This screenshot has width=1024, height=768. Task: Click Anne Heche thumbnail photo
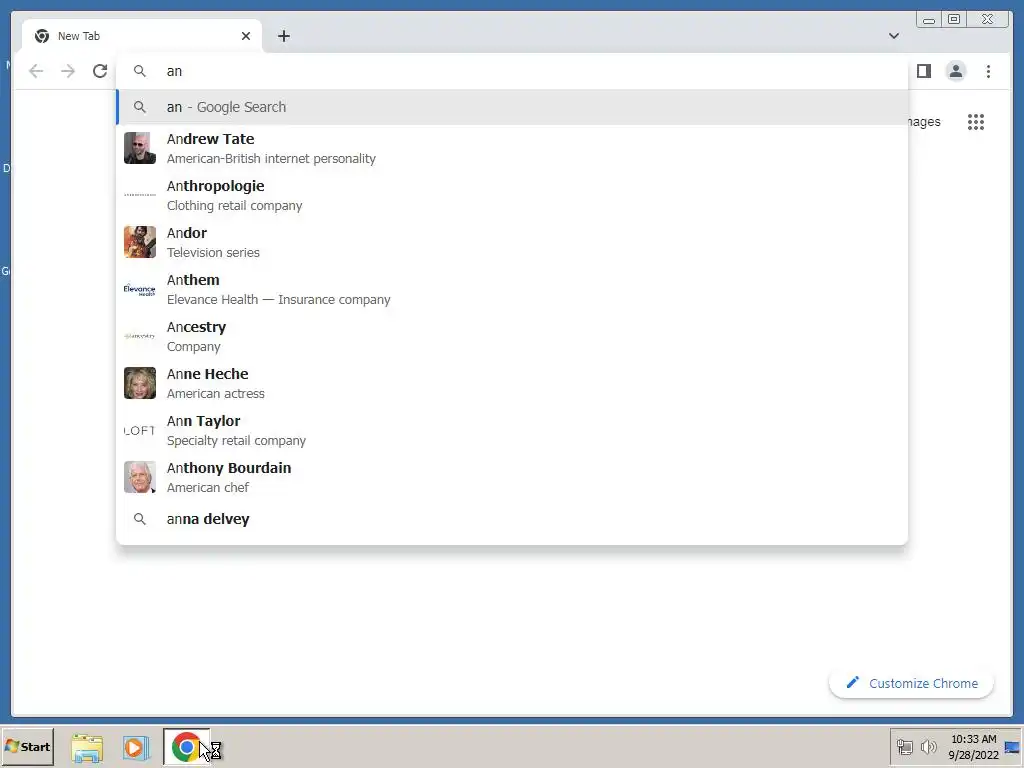[140, 383]
